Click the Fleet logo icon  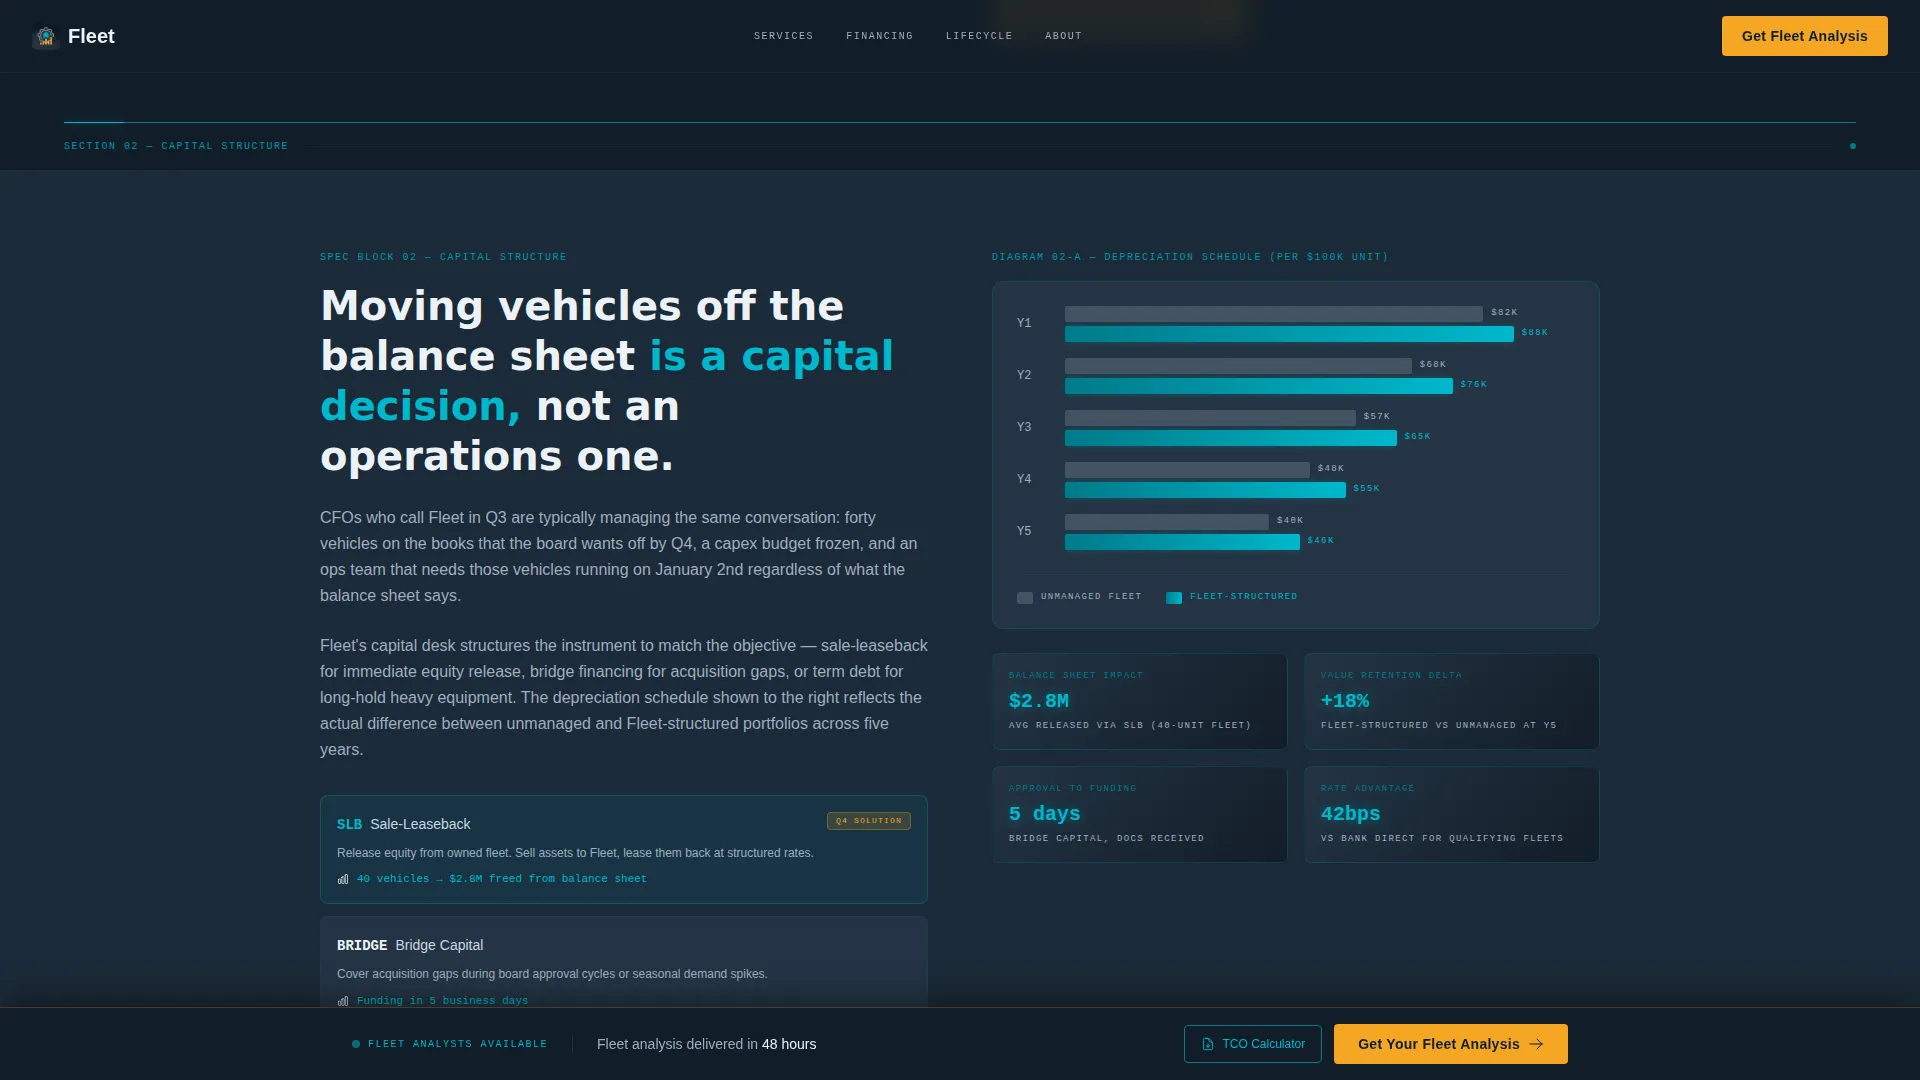(45, 37)
